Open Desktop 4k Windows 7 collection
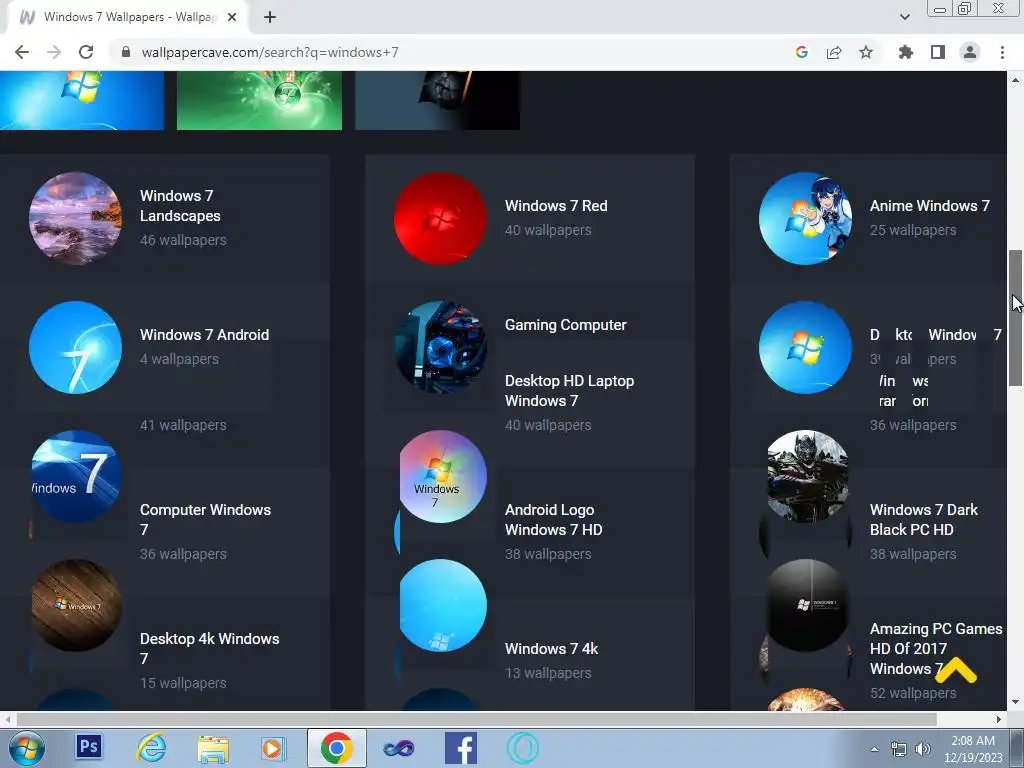This screenshot has width=1024, height=768. pyautogui.click(x=210, y=648)
